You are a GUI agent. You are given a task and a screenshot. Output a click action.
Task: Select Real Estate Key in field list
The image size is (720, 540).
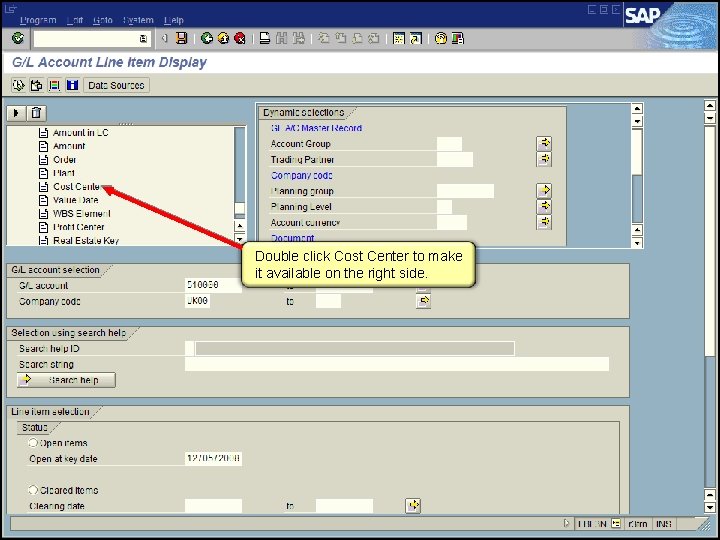[x=86, y=241]
